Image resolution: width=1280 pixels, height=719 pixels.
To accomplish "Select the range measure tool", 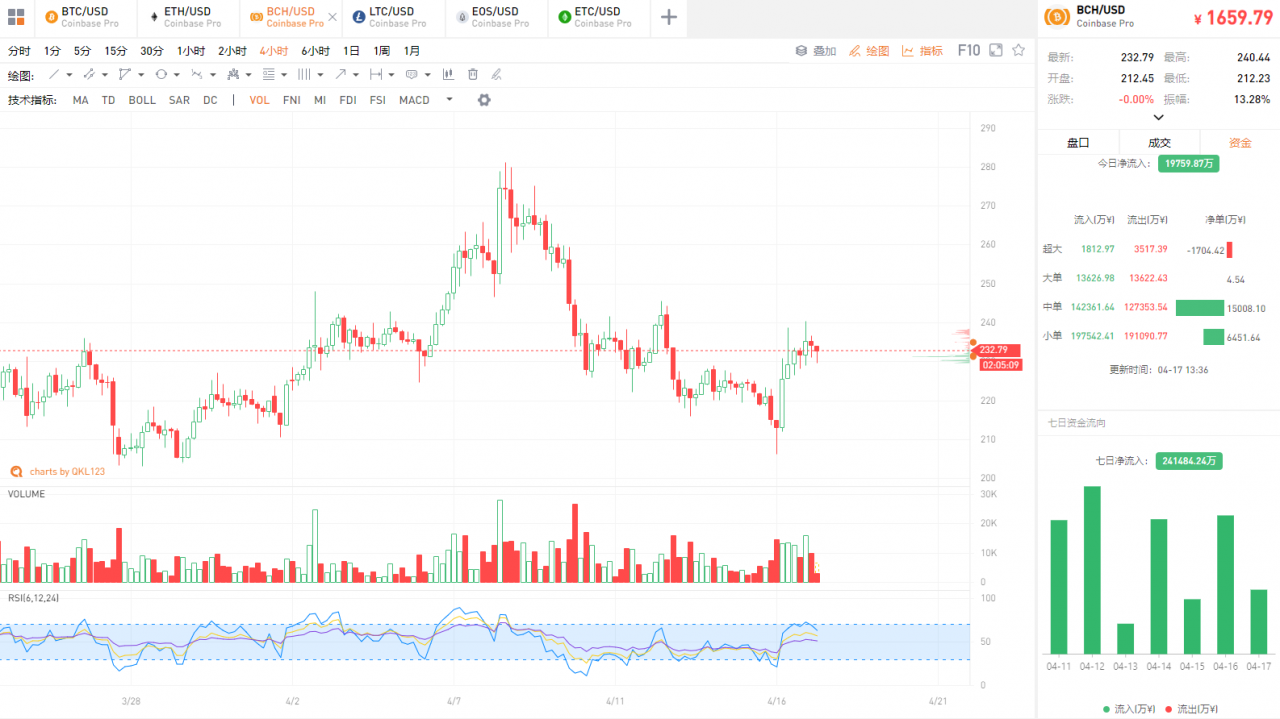I will click(x=375, y=75).
